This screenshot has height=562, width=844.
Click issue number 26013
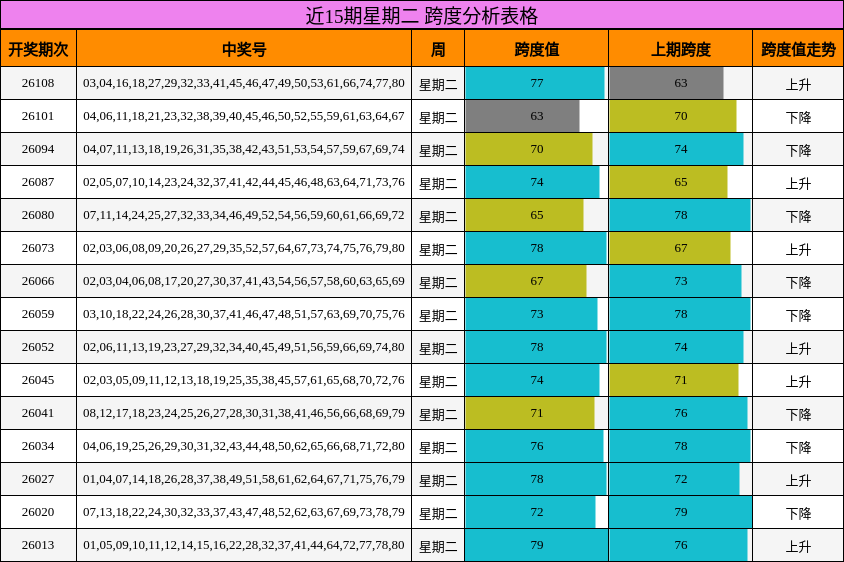(38, 545)
